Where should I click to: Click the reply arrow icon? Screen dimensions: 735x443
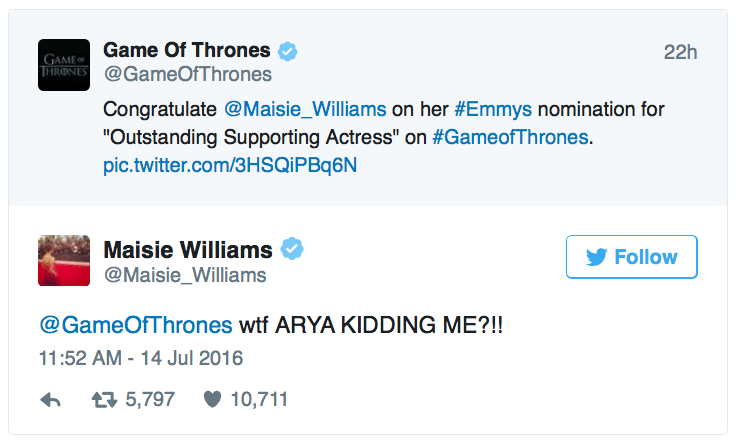click(51, 400)
